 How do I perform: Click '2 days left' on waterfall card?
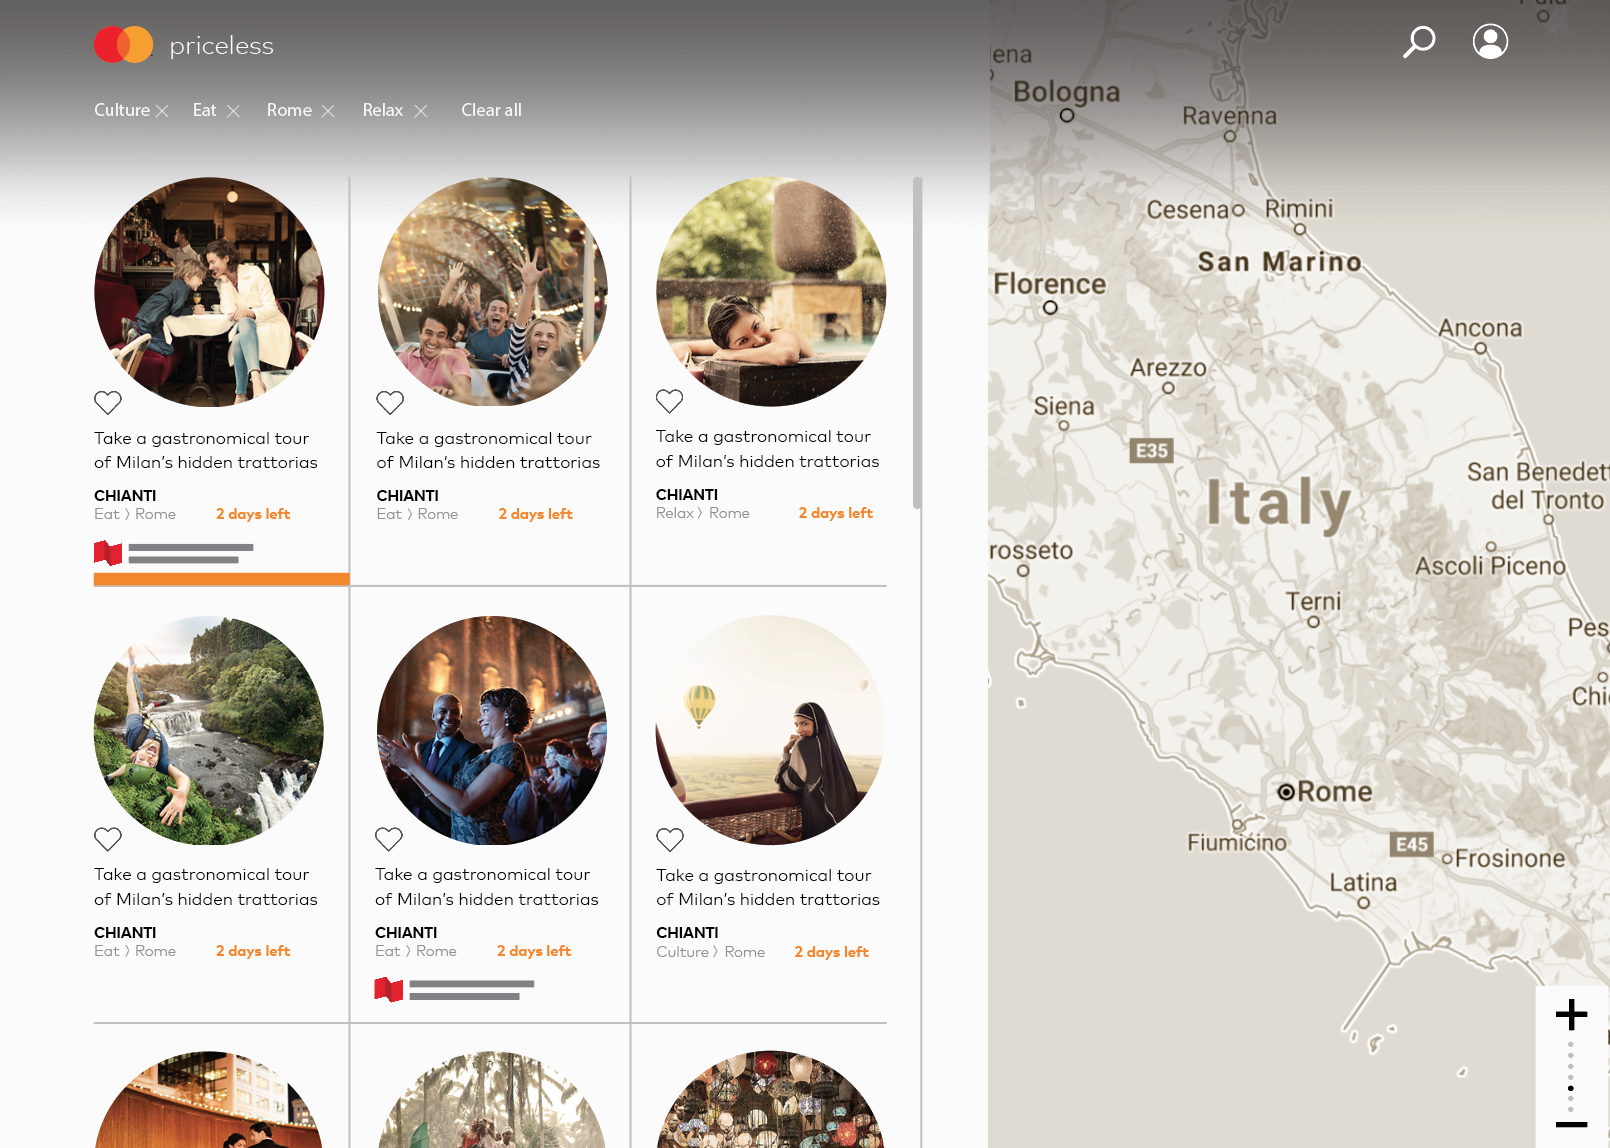tap(253, 951)
